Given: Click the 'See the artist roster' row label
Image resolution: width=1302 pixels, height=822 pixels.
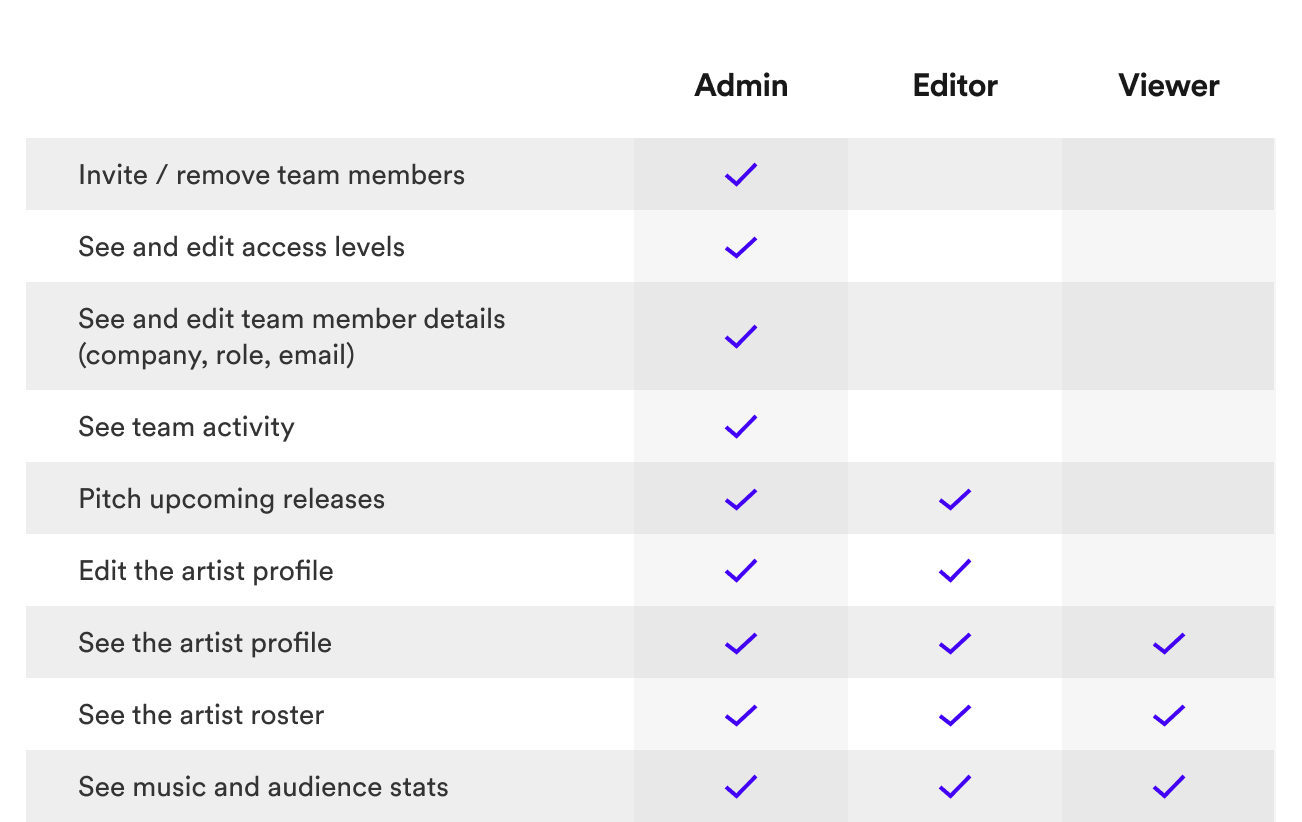Looking at the screenshot, I should pos(201,715).
